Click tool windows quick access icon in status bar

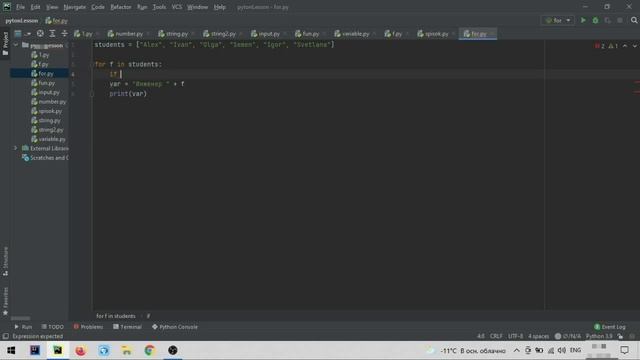5,336
